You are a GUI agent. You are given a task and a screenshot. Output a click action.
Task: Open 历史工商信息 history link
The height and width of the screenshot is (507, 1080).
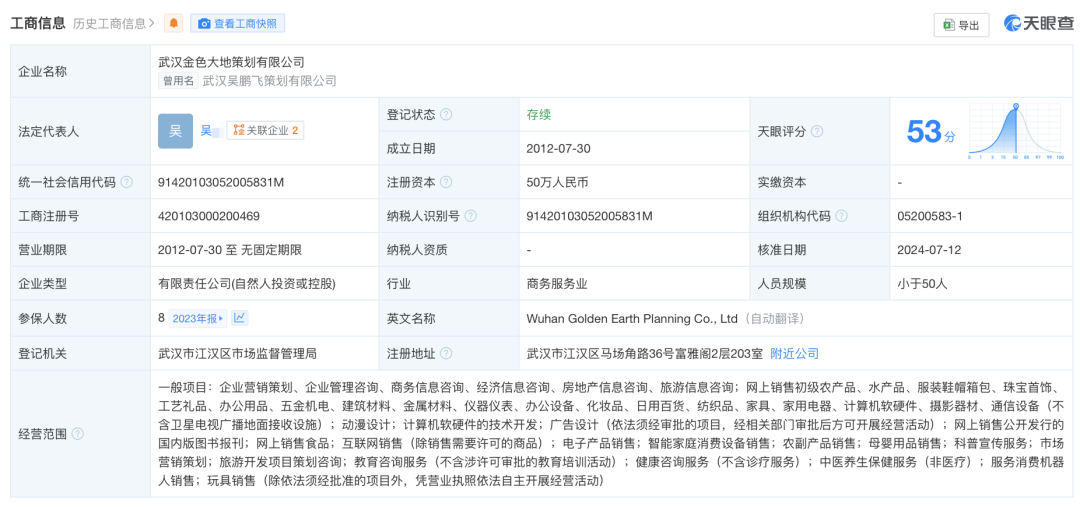[x=114, y=23]
